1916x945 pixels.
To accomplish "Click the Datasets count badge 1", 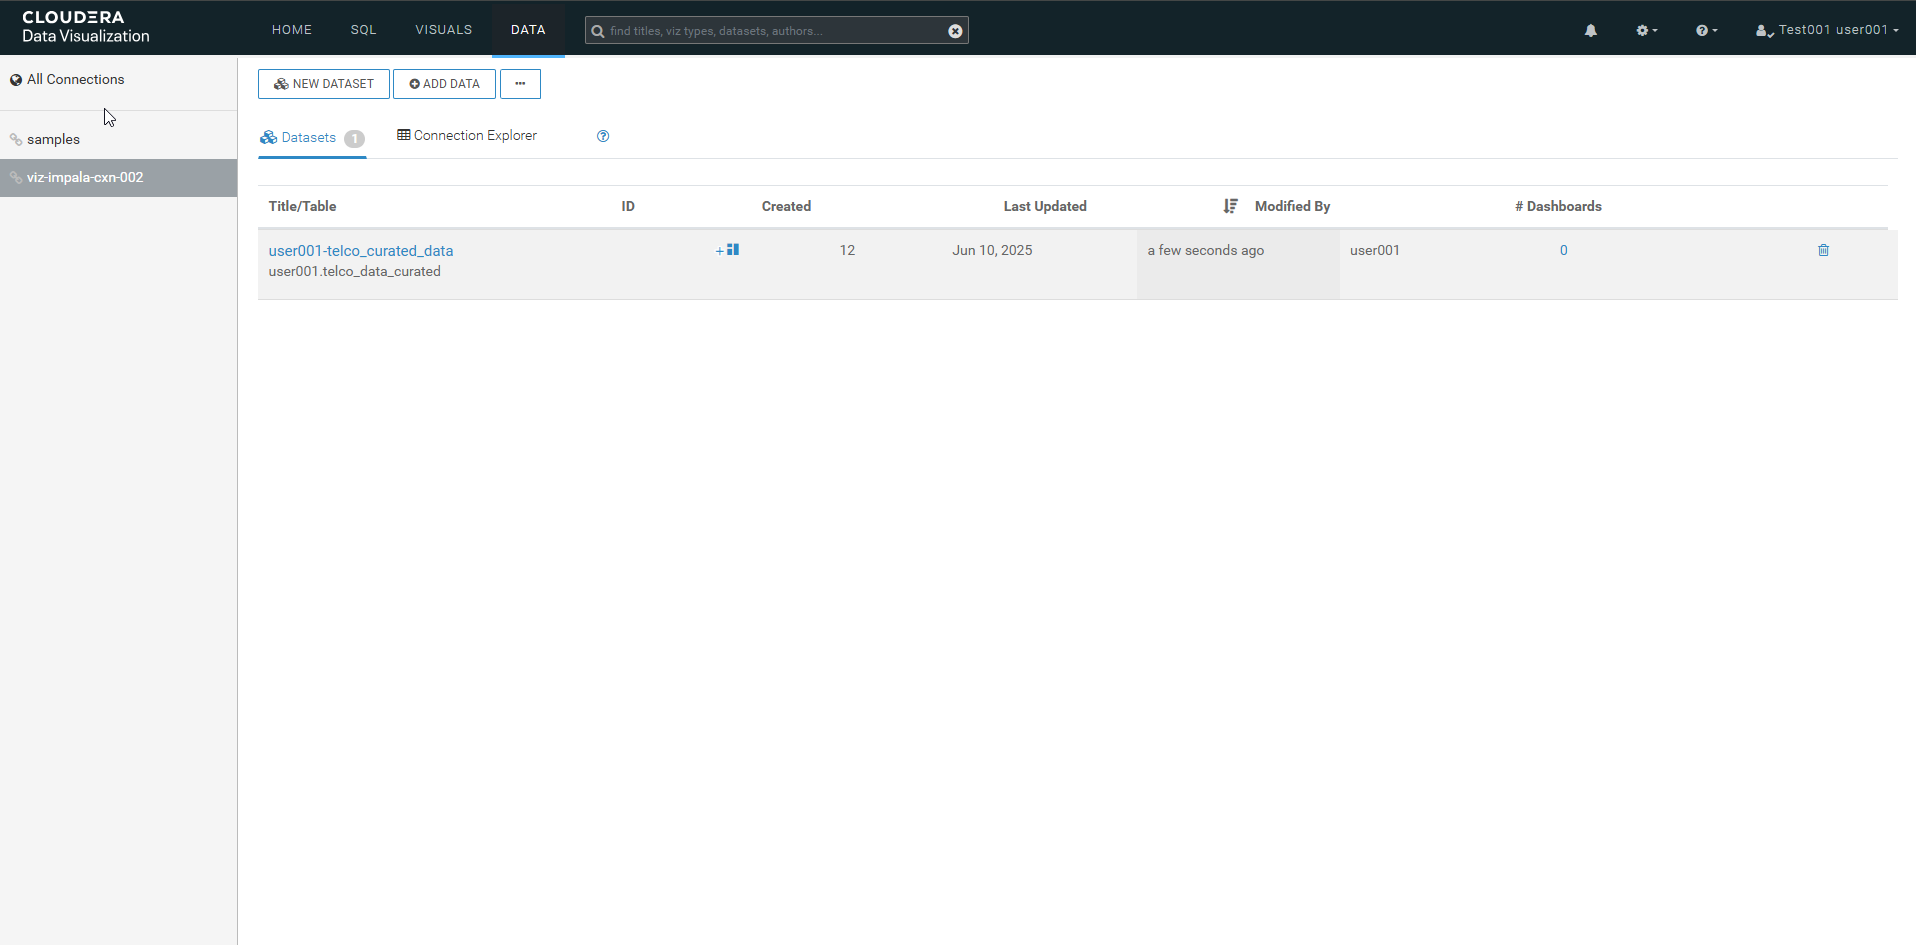I will tap(354, 139).
